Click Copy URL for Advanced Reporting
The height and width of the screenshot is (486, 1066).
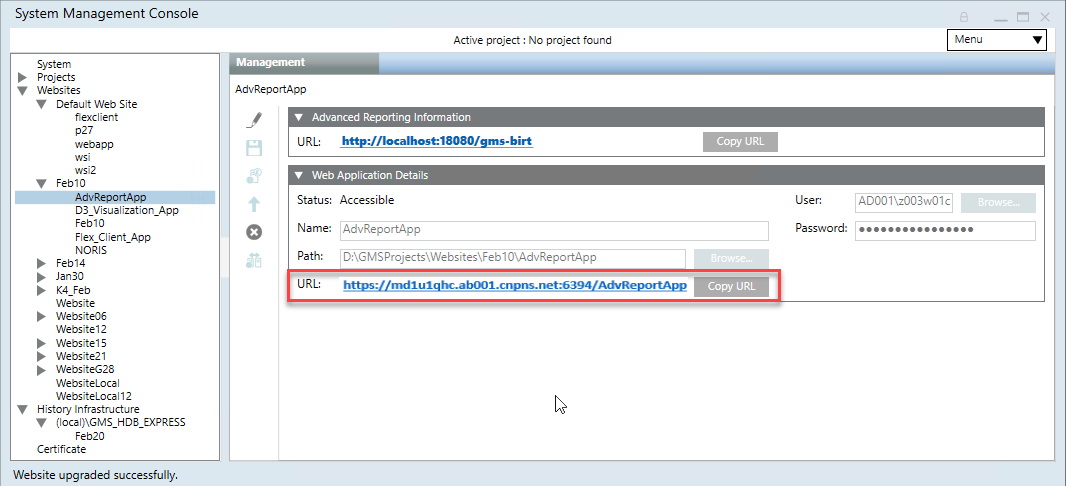point(740,141)
